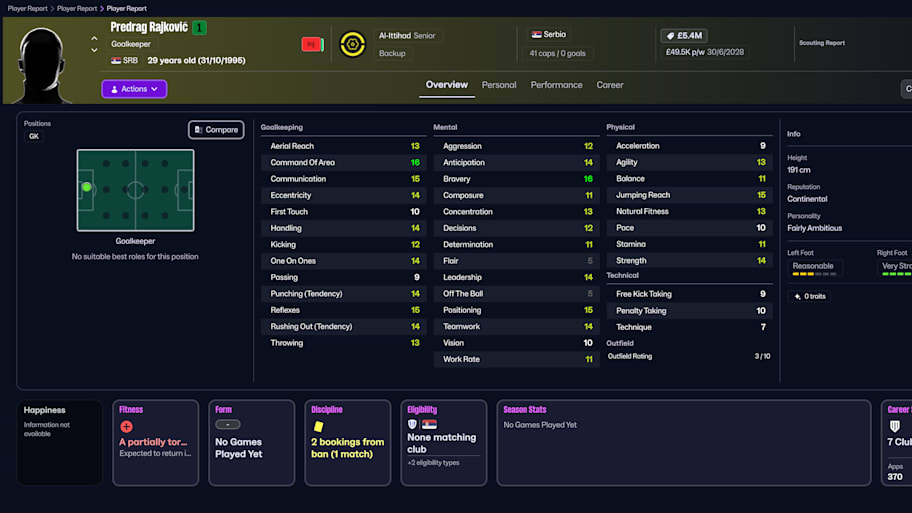Click the Outfield Rating 3/10 row
912x513 pixels.
pyautogui.click(x=689, y=357)
